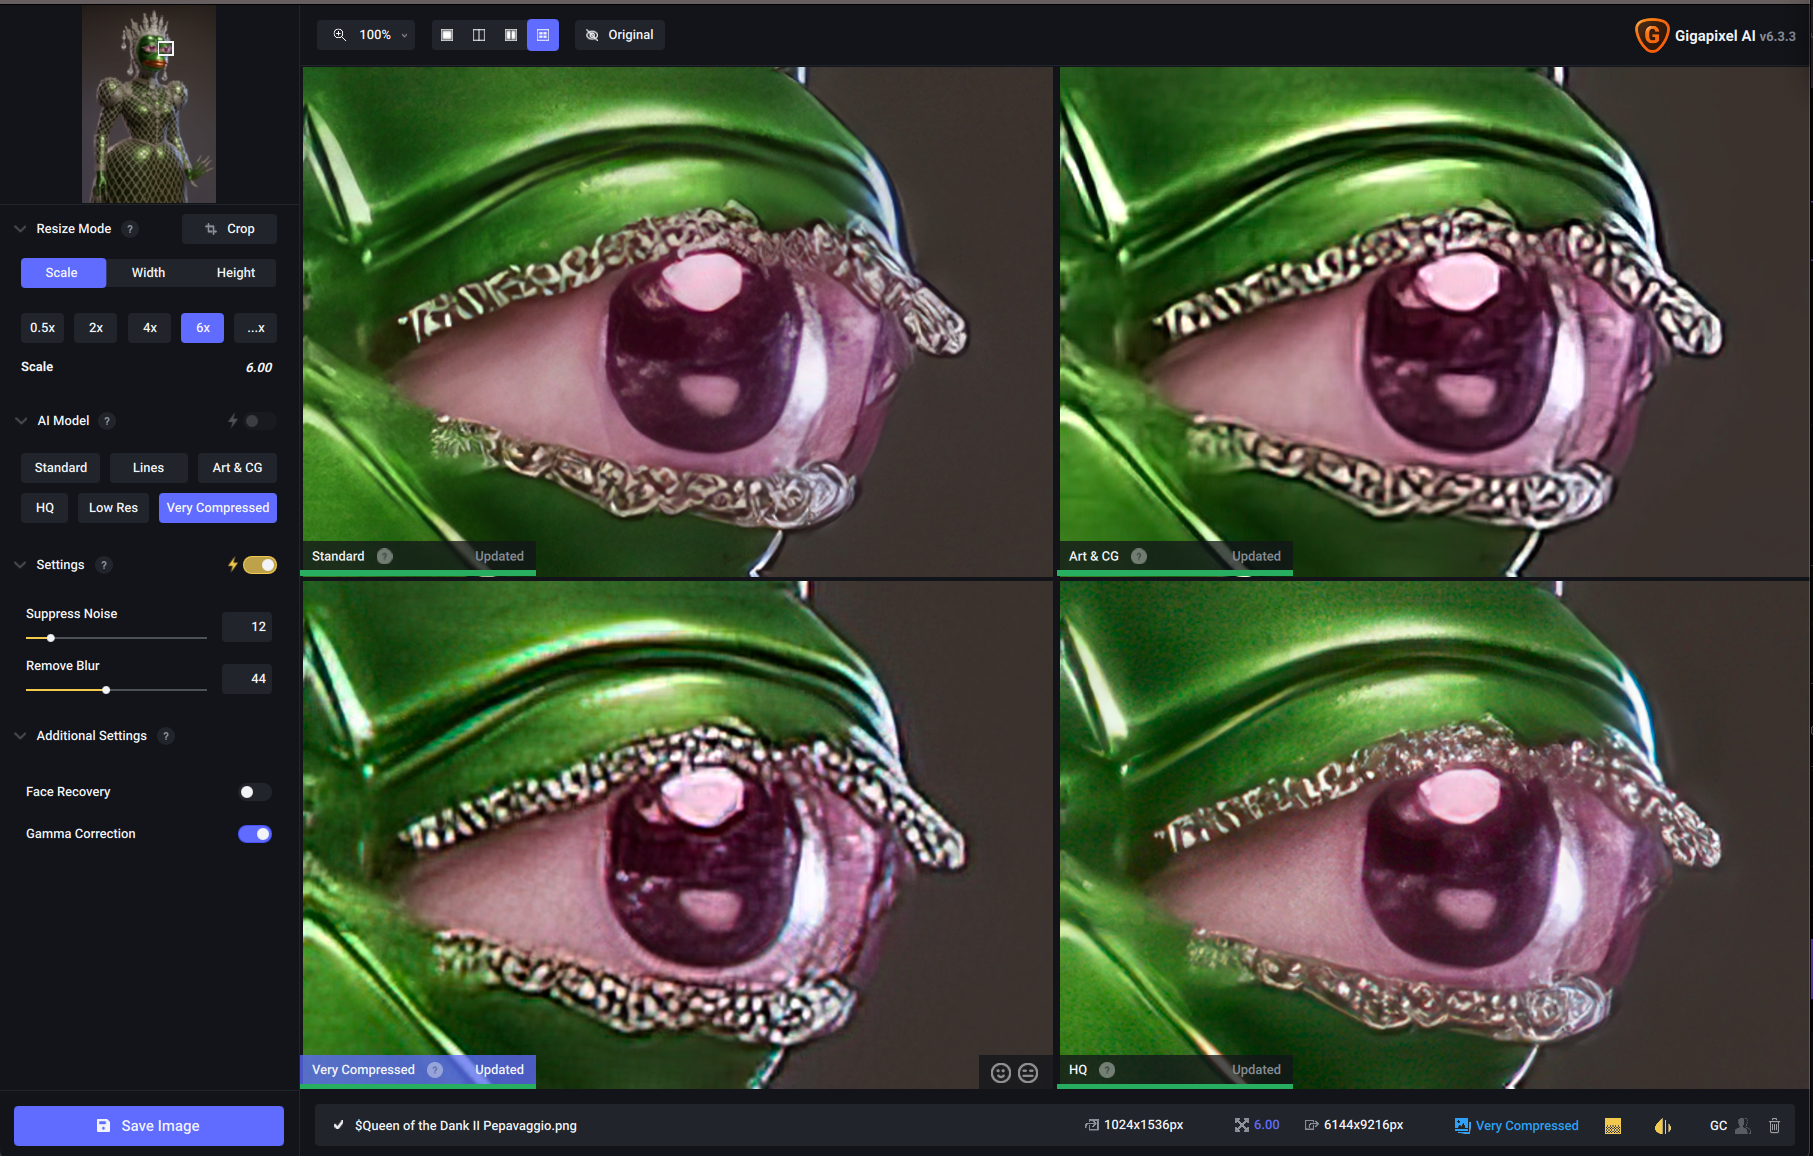Click the Crop button
The image size is (1813, 1156).
click(x=229, y=229)
